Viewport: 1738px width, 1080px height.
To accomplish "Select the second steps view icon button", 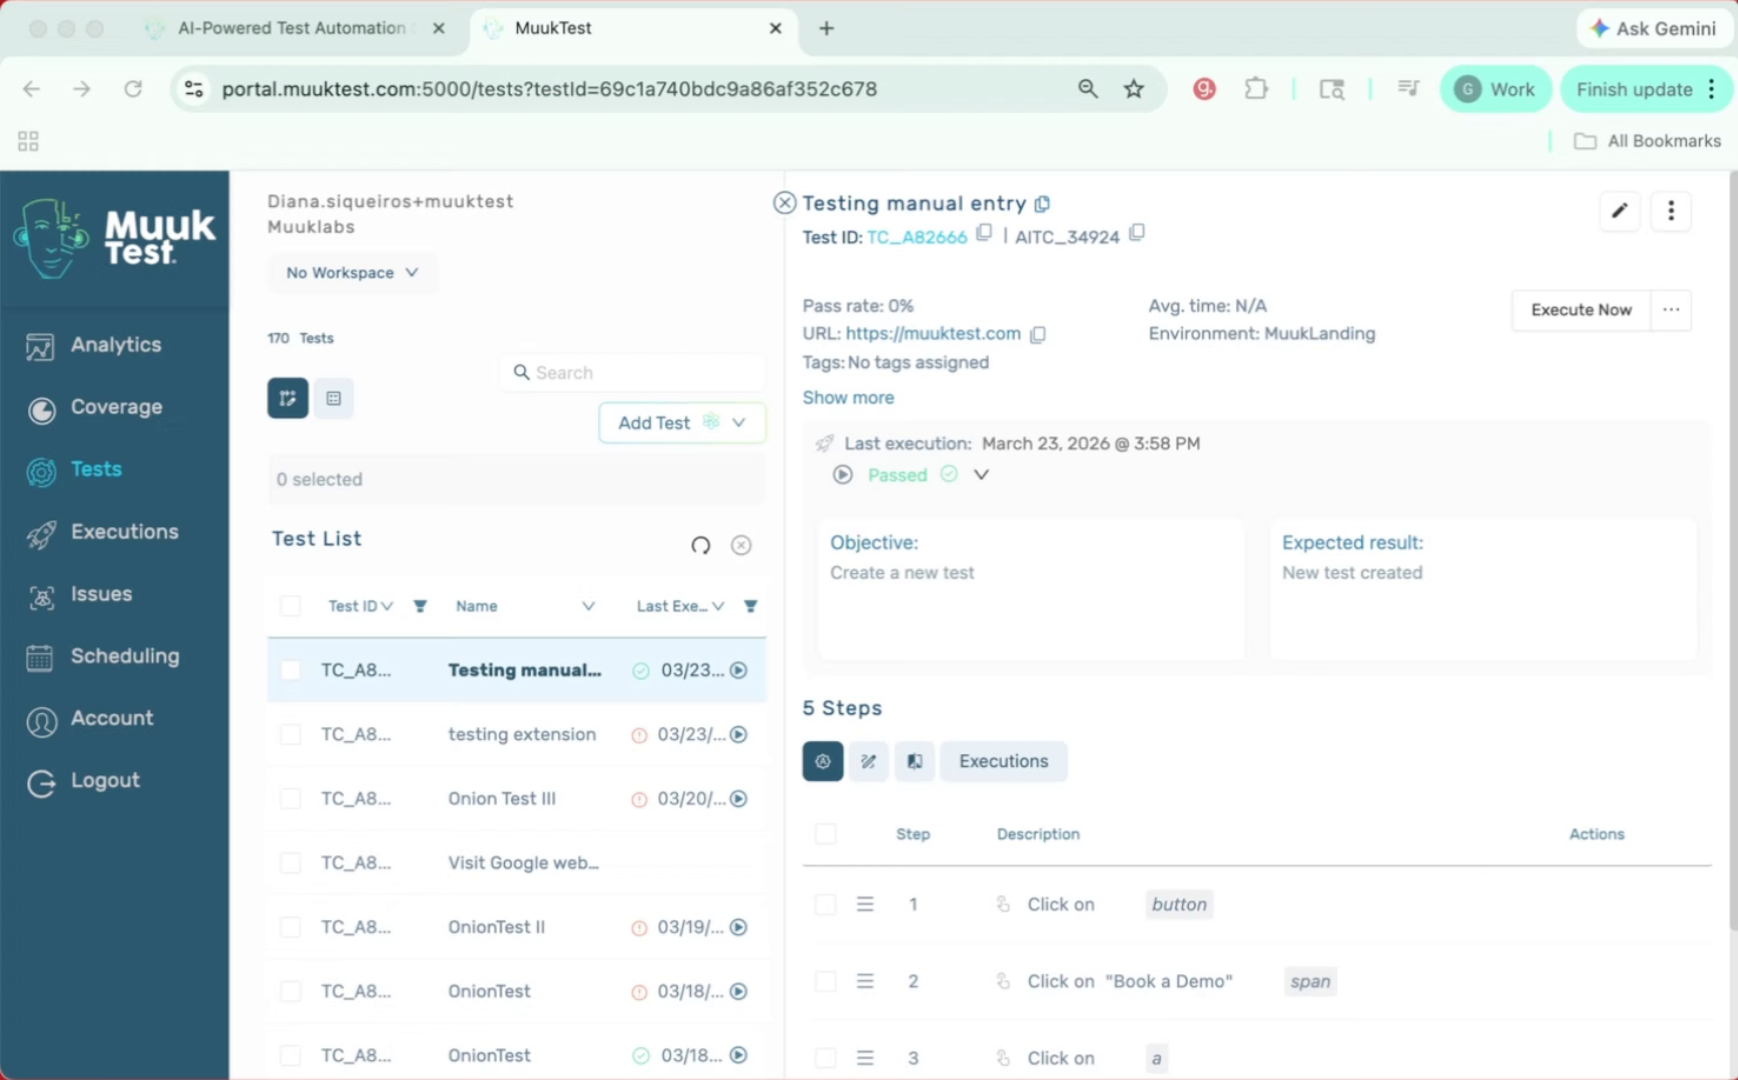I will click(868, 761).
